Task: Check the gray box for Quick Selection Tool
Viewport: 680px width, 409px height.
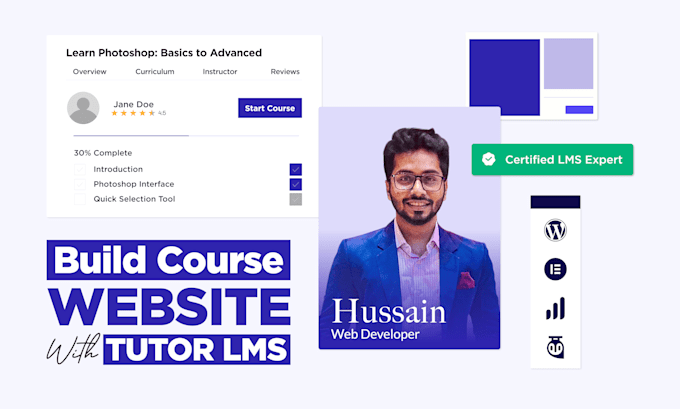Action: (296, 200)
